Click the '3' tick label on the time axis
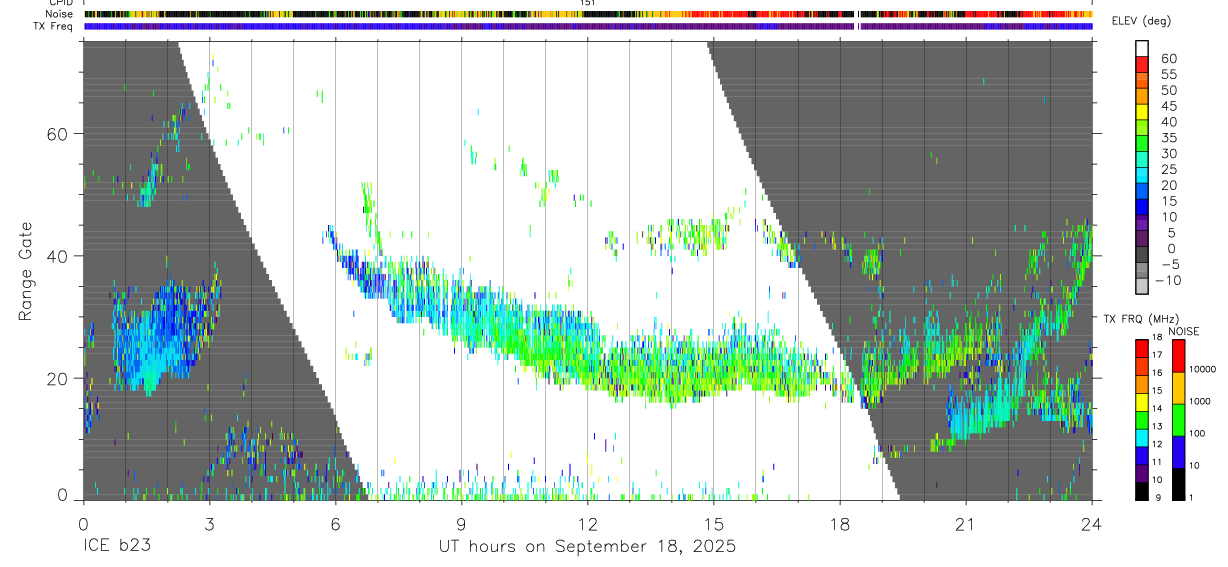1228x567 pixels. [x=208, y=524]
